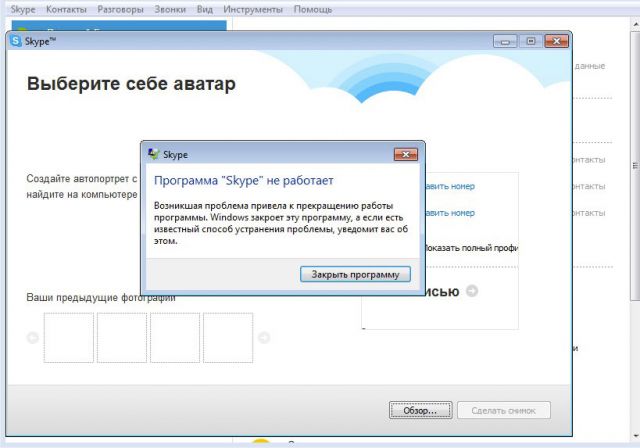Select the second previous photo slot

point(122,337)
